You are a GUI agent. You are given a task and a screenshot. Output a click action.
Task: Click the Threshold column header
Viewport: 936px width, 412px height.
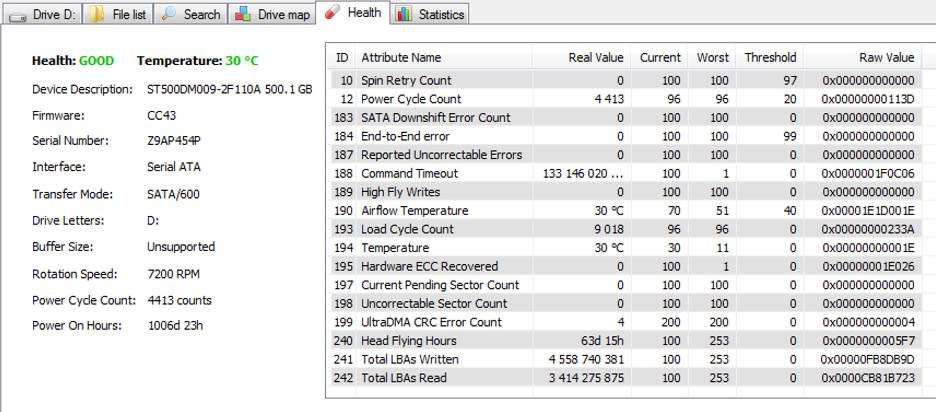[x=769, y=57]
